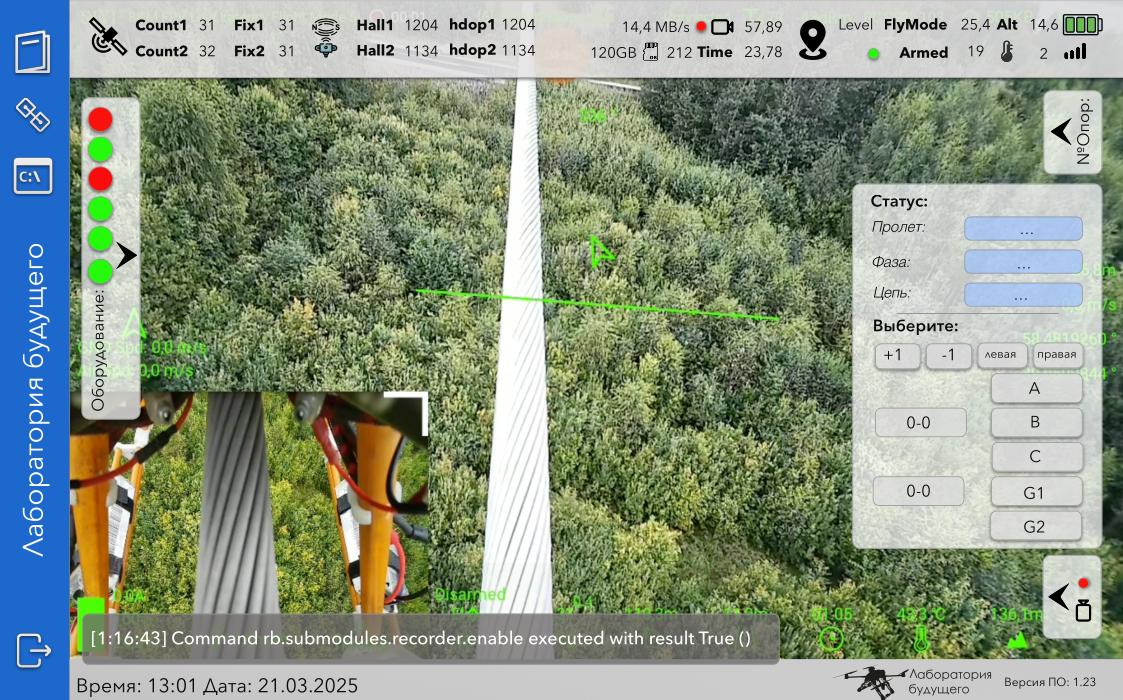Click the compass sensor icon near Hall1
Image resolution: width=1123 pixels, height=700 pixels.
(326, 27)
